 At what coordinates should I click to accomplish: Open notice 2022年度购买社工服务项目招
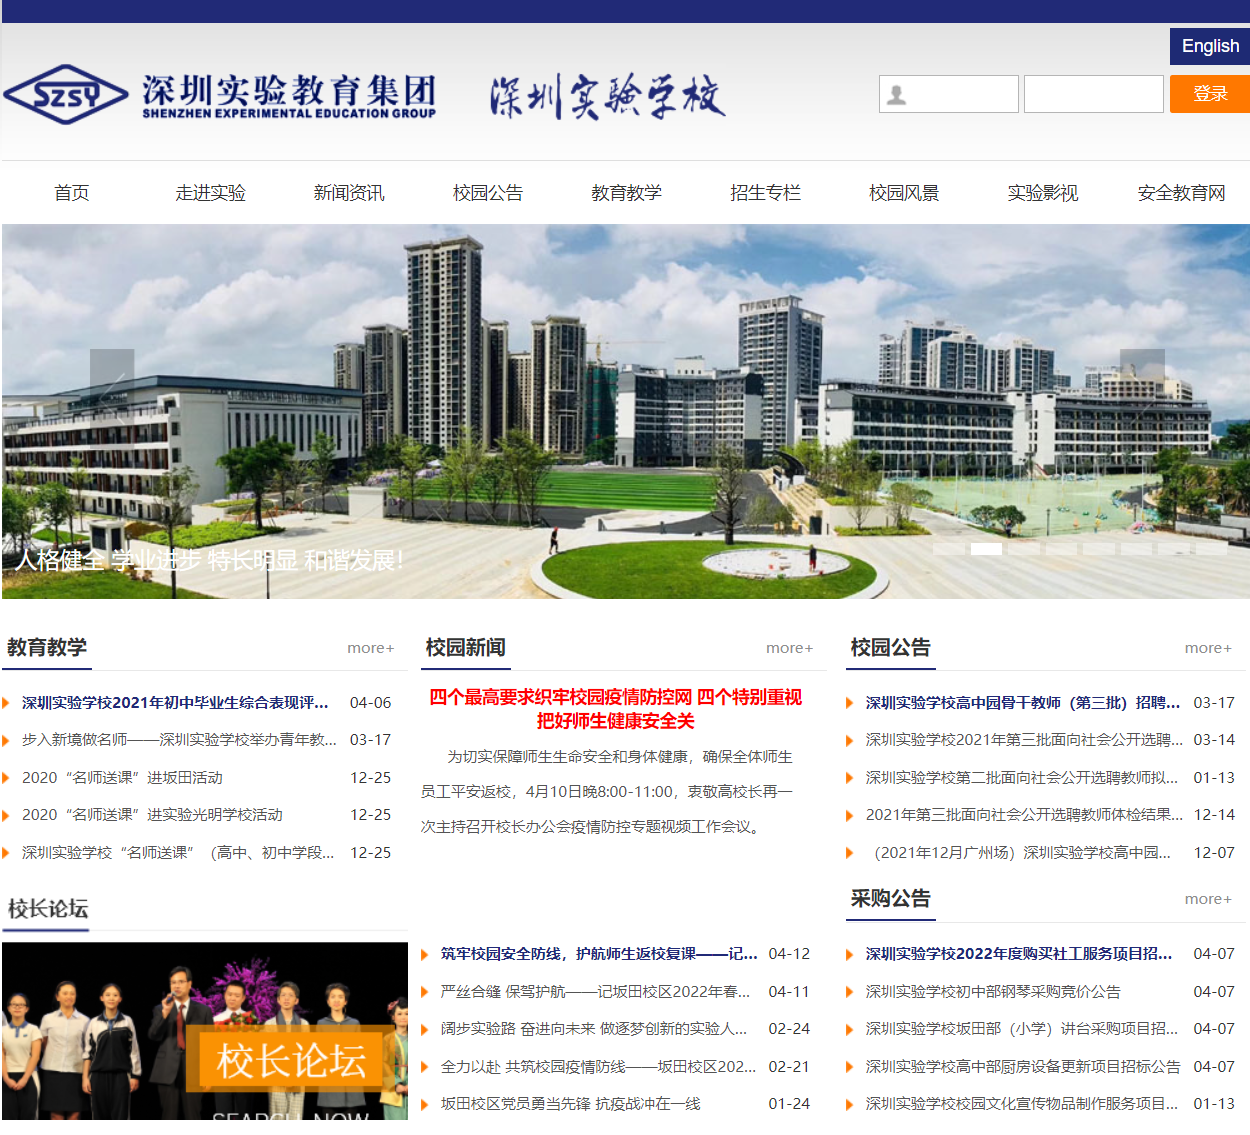coord(1019,954)
